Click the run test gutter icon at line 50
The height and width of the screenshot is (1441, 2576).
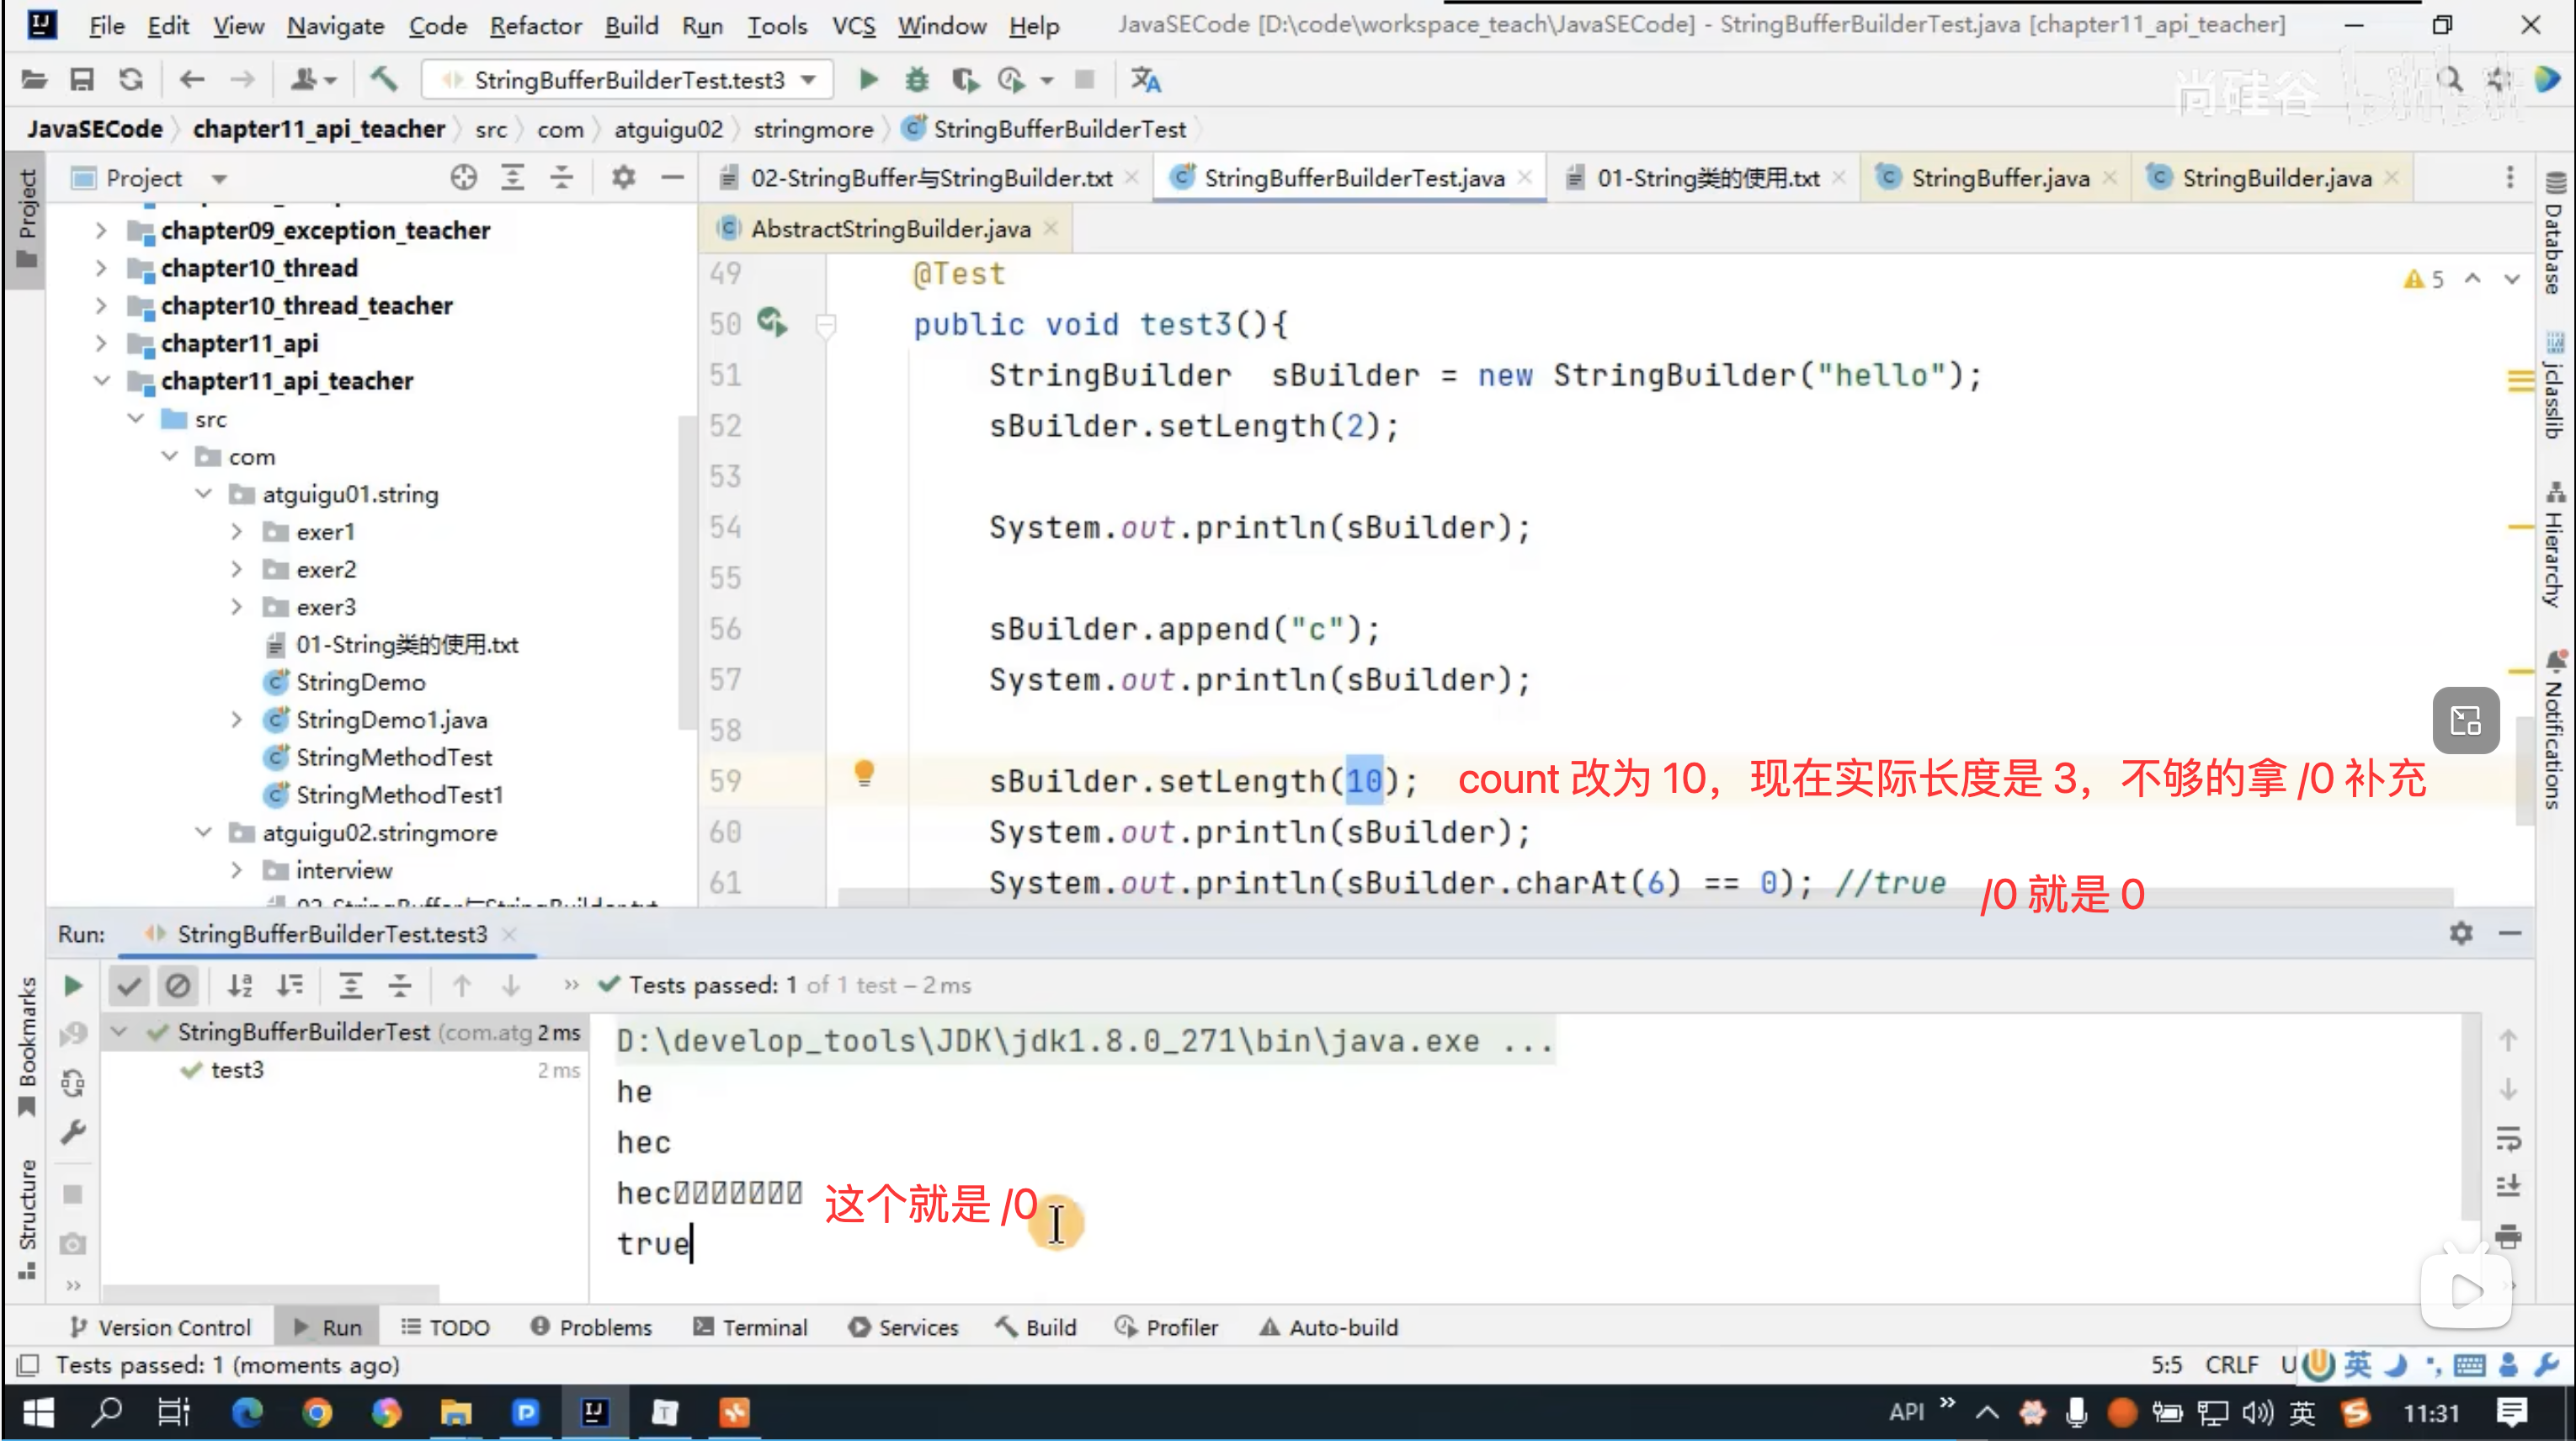coord(772,322)
